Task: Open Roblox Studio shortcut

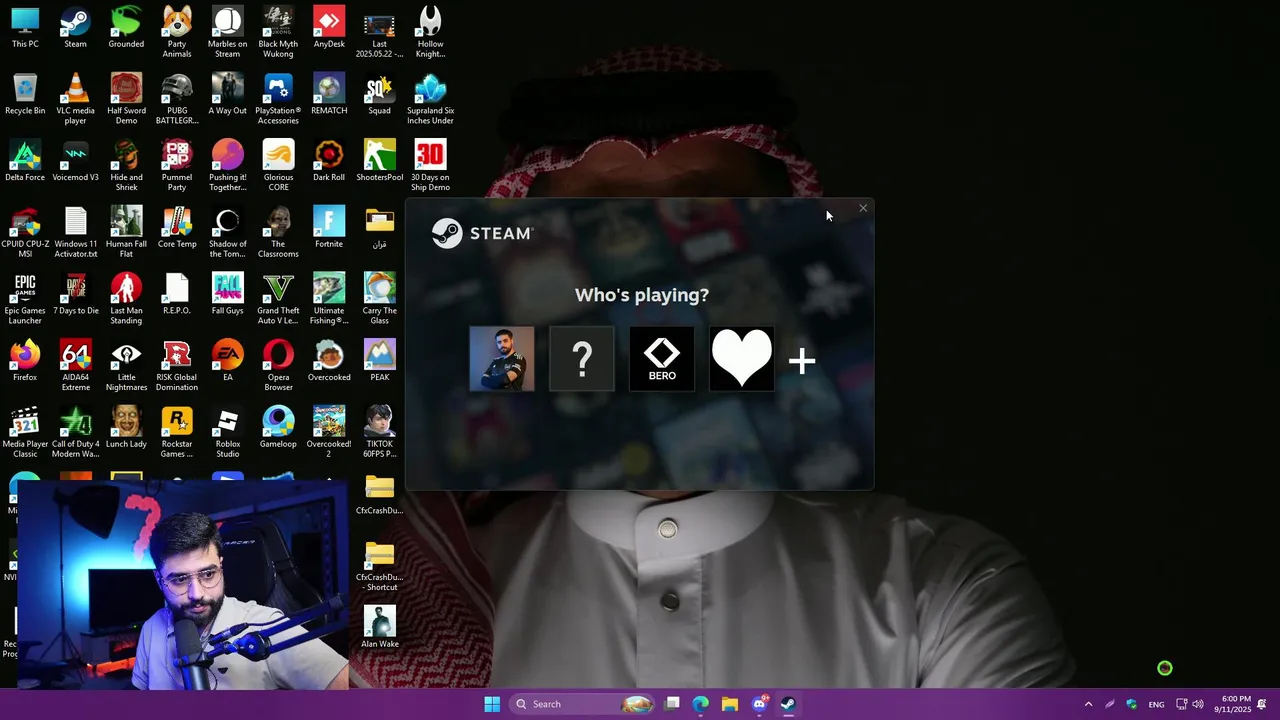Action: [227, 432]
